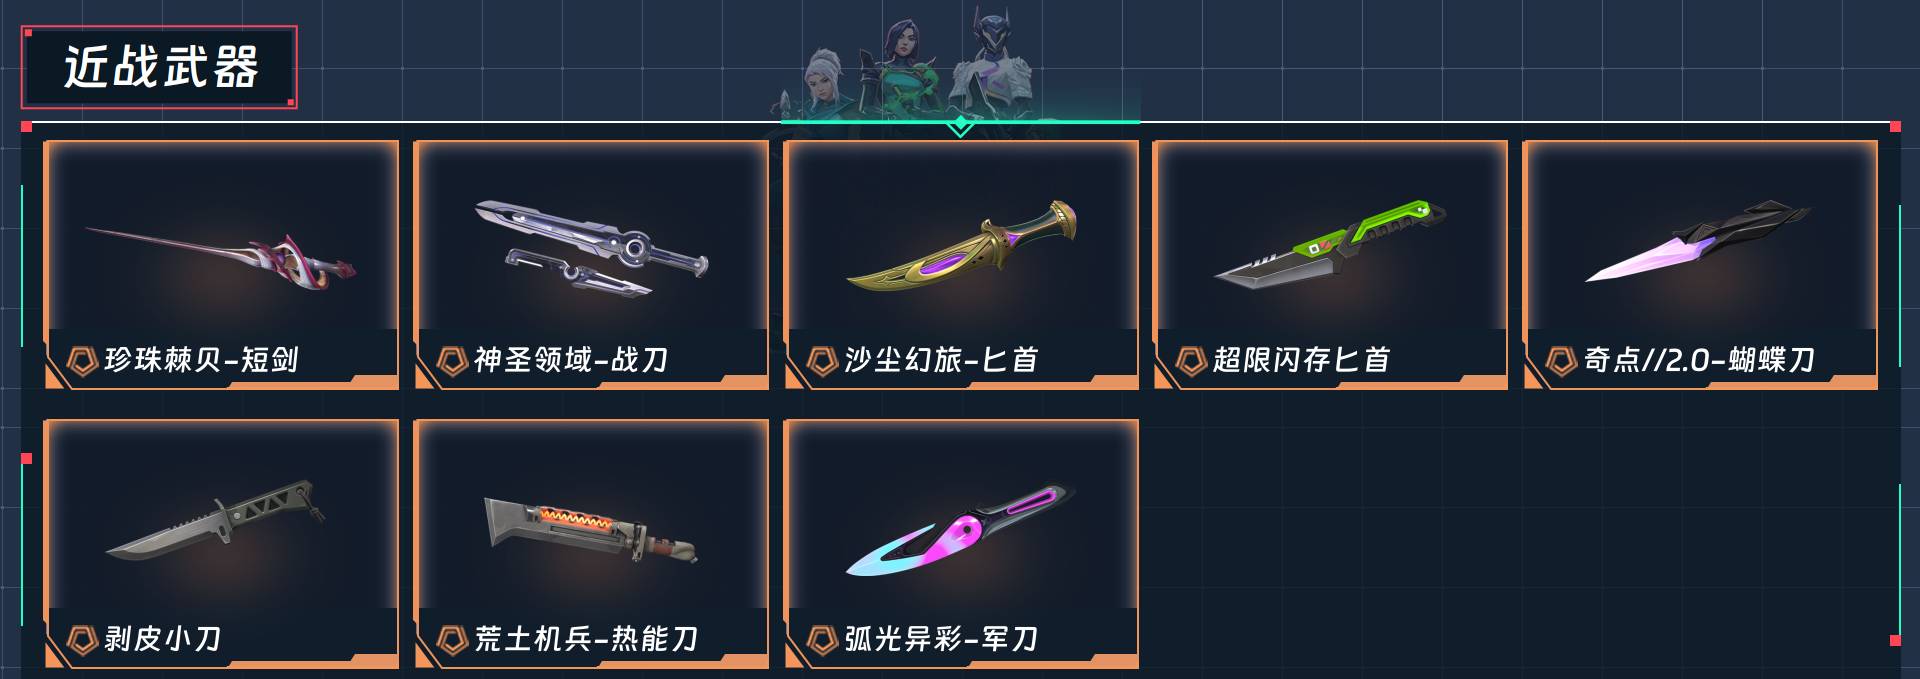
Task: Click the badge icon beside 奇点//2.0-蝴蝶刀
Action: (1561, 360)
